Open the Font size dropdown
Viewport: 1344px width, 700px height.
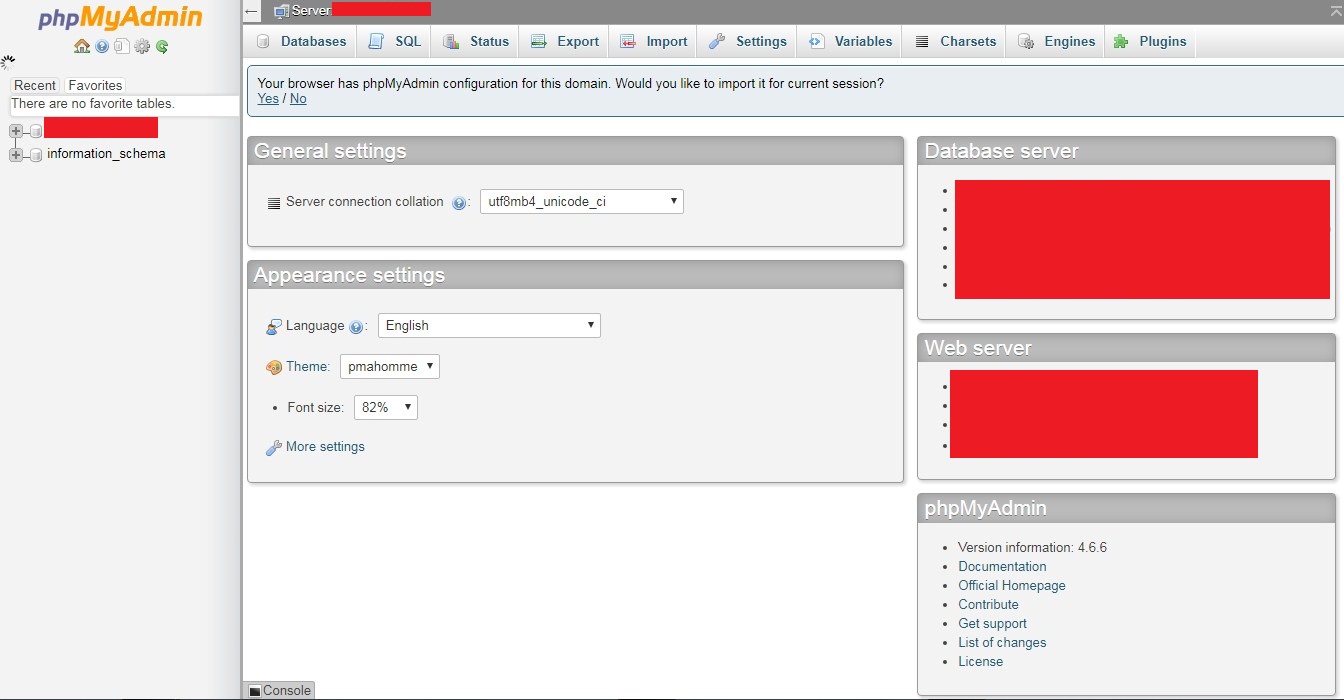385,407
